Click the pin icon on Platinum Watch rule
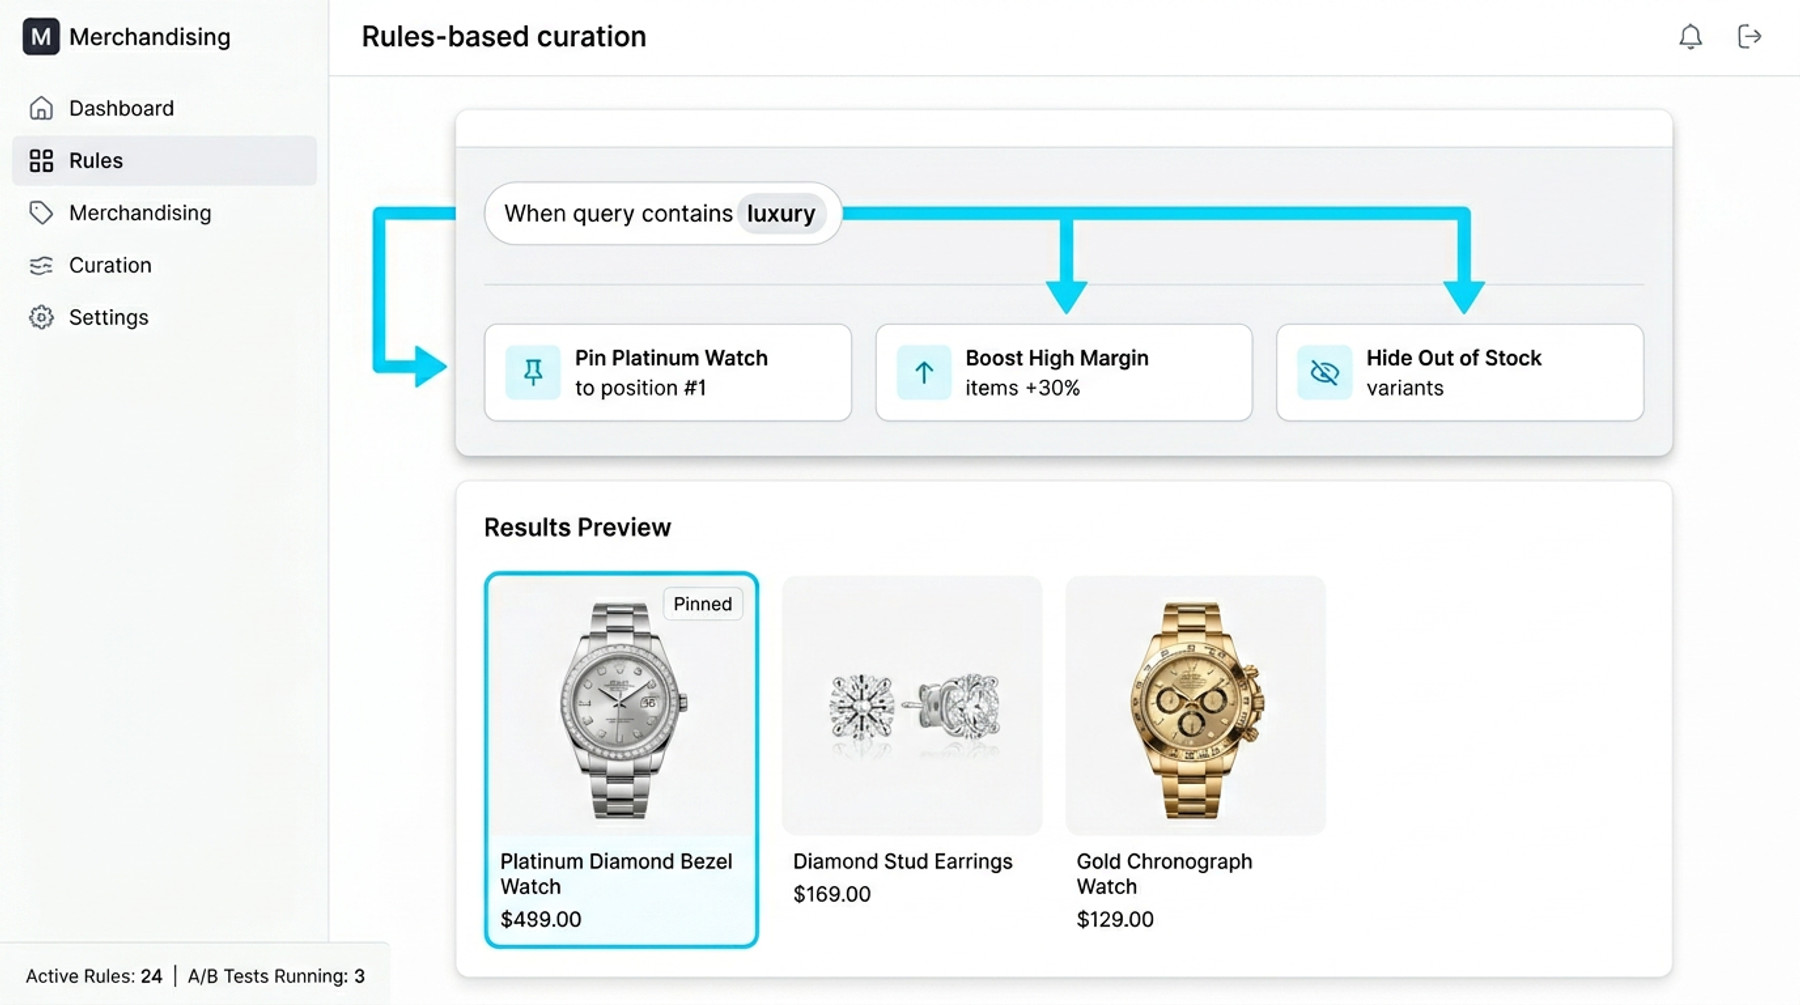The width and height of the screenshot is (1800, 1005). (533, 372)
